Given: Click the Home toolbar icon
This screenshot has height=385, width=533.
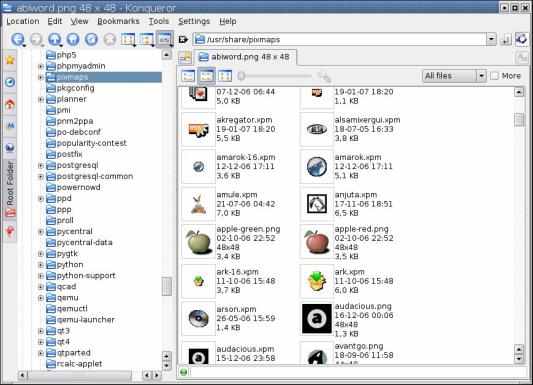Looking at the screenshot, I should pyautogui.click(x=73, y=39).
